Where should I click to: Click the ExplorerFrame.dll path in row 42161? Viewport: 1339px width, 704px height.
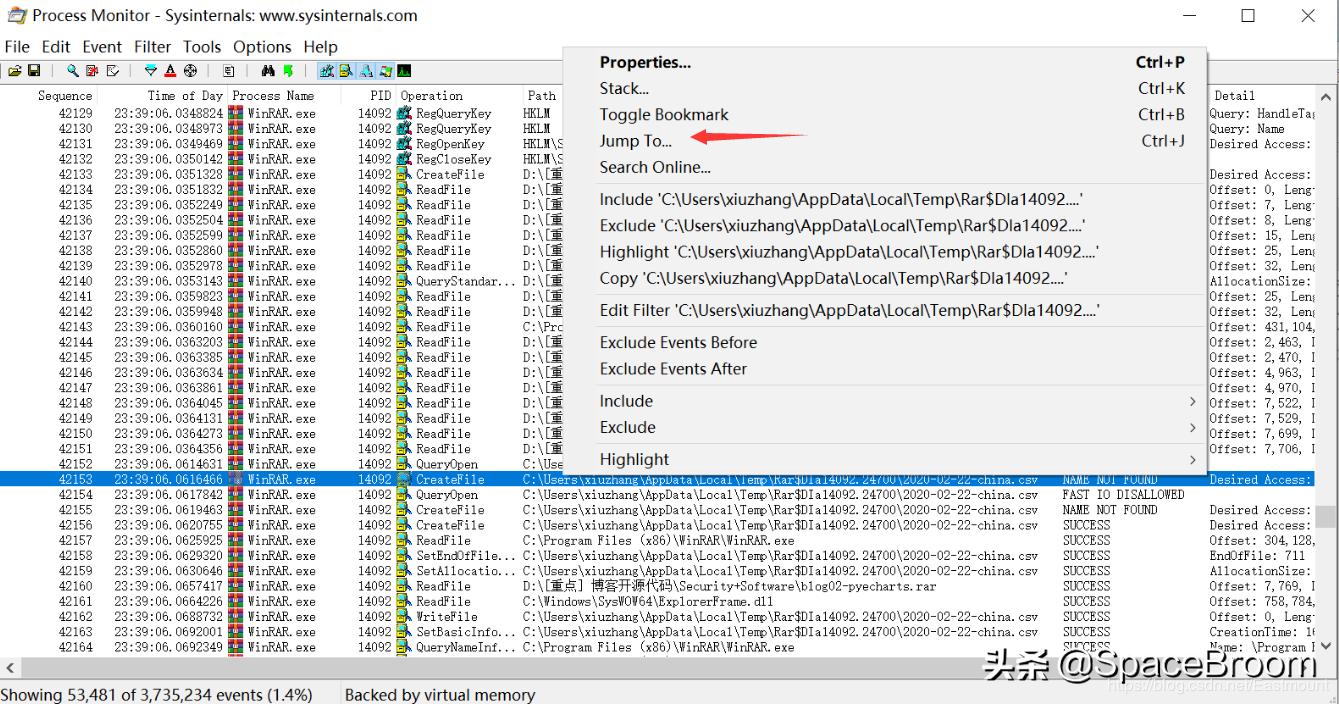click(647, 602)
